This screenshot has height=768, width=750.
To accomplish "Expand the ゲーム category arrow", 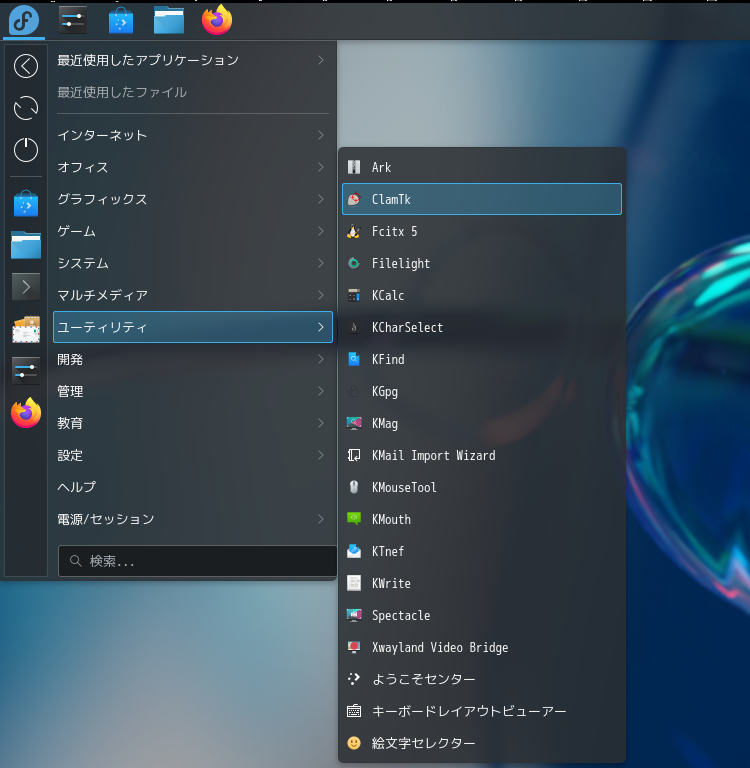I will pyautogui.click(x=321, y=231).
